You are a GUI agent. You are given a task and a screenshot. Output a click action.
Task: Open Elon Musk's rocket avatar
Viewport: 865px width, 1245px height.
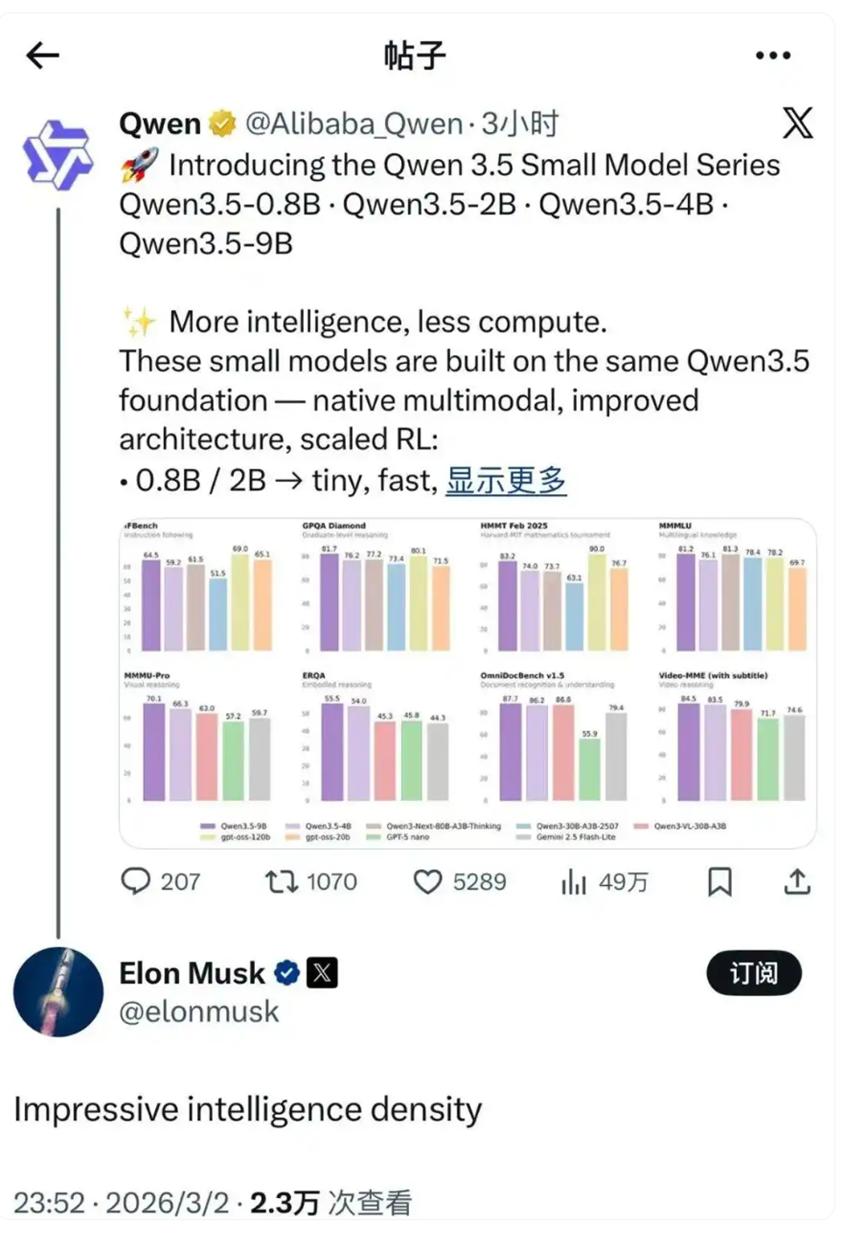(x=58, y=992)
